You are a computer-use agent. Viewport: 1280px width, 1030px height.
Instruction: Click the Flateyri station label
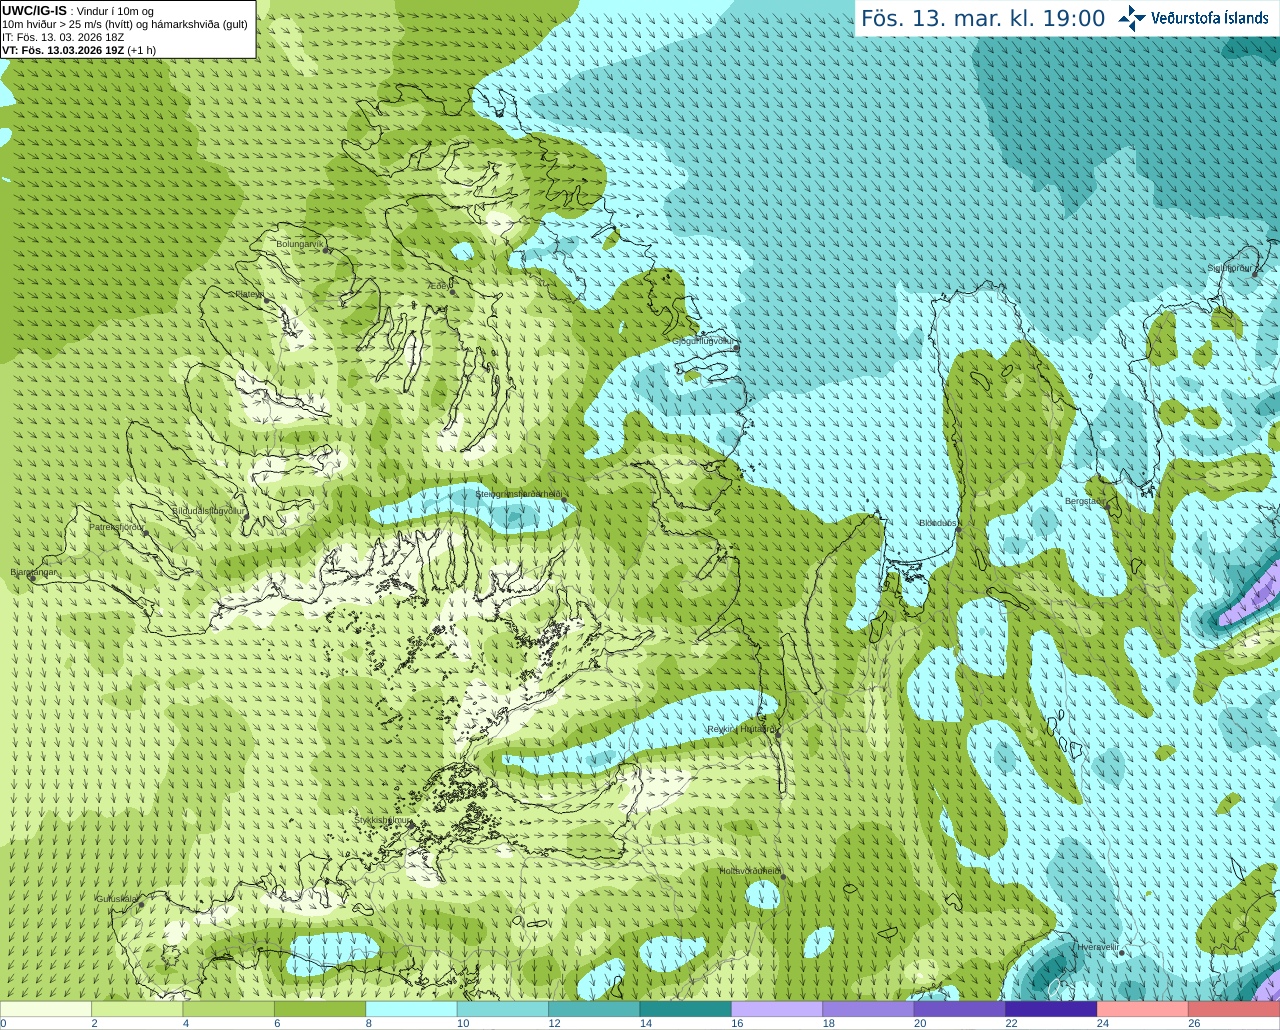click(249, 294)
